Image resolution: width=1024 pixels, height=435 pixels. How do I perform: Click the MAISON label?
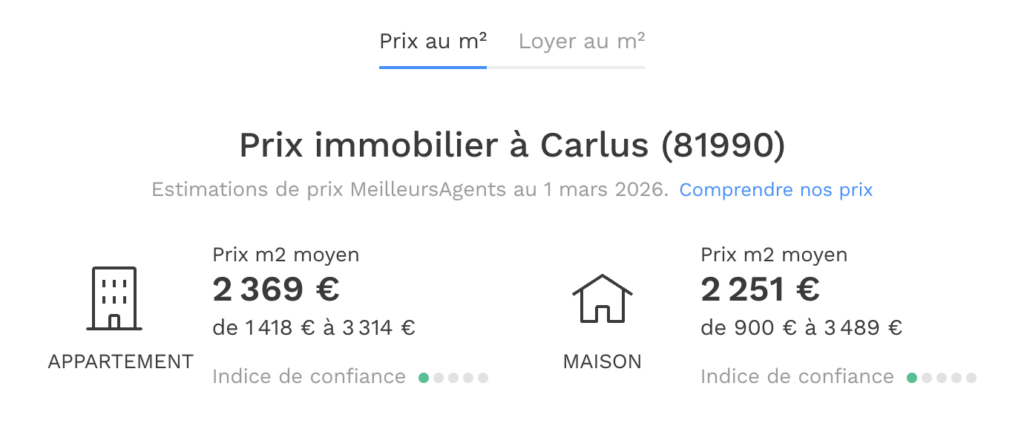602,361
